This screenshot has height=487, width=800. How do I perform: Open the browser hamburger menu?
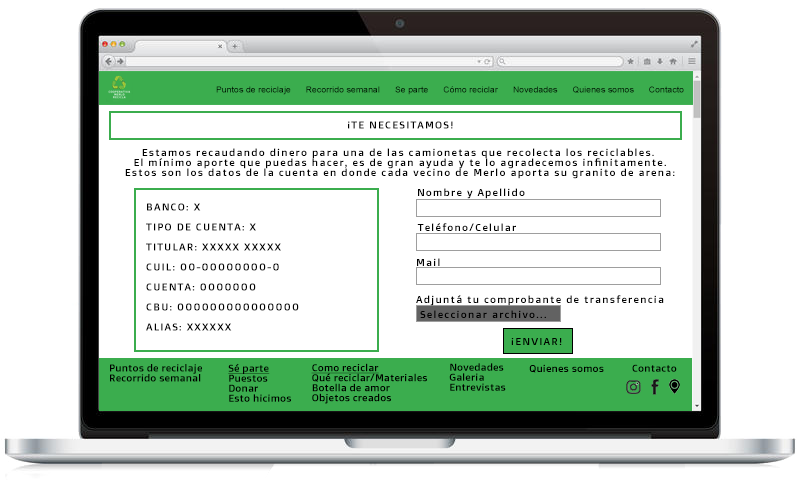[691, 62]
